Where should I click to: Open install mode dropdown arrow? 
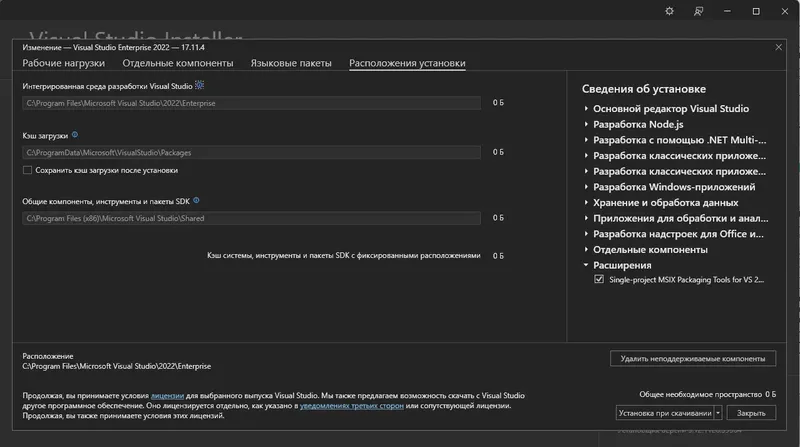(x=718, y=413)
